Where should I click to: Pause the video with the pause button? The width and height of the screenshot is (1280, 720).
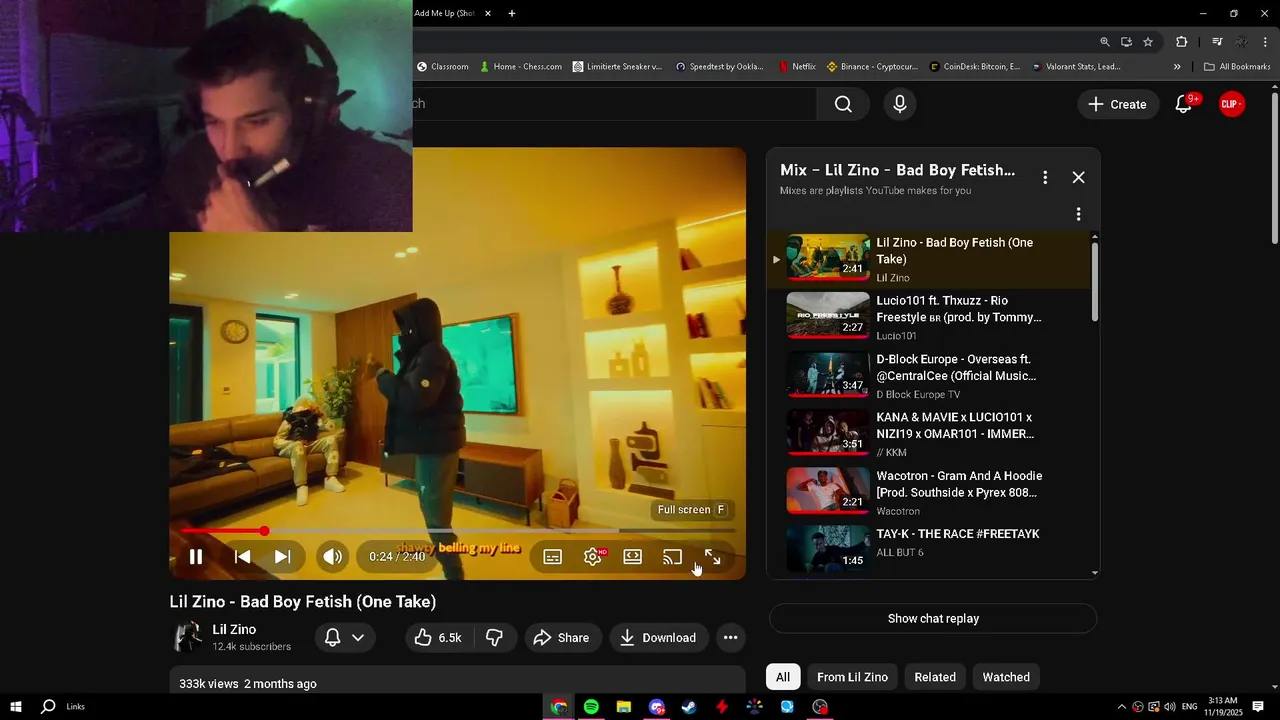196,557
